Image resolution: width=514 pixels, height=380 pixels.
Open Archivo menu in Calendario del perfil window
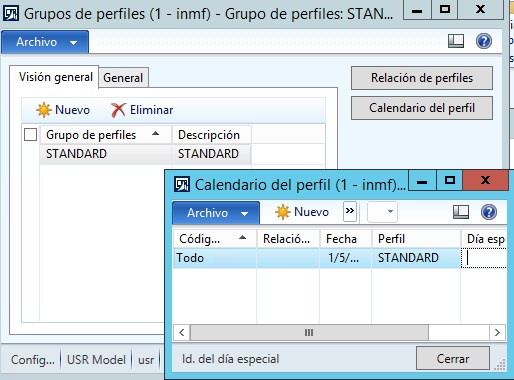[x=216, y=213]
